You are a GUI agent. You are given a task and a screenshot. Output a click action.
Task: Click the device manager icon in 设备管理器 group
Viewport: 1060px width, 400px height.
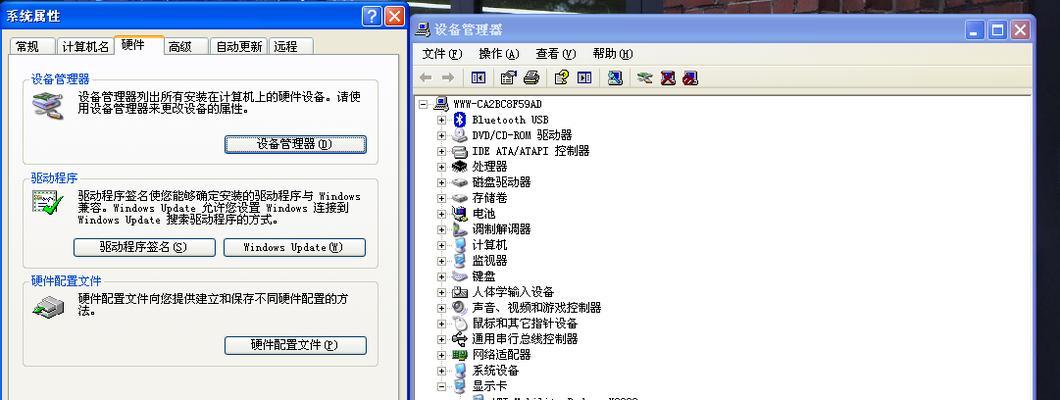tap(47, 105)
